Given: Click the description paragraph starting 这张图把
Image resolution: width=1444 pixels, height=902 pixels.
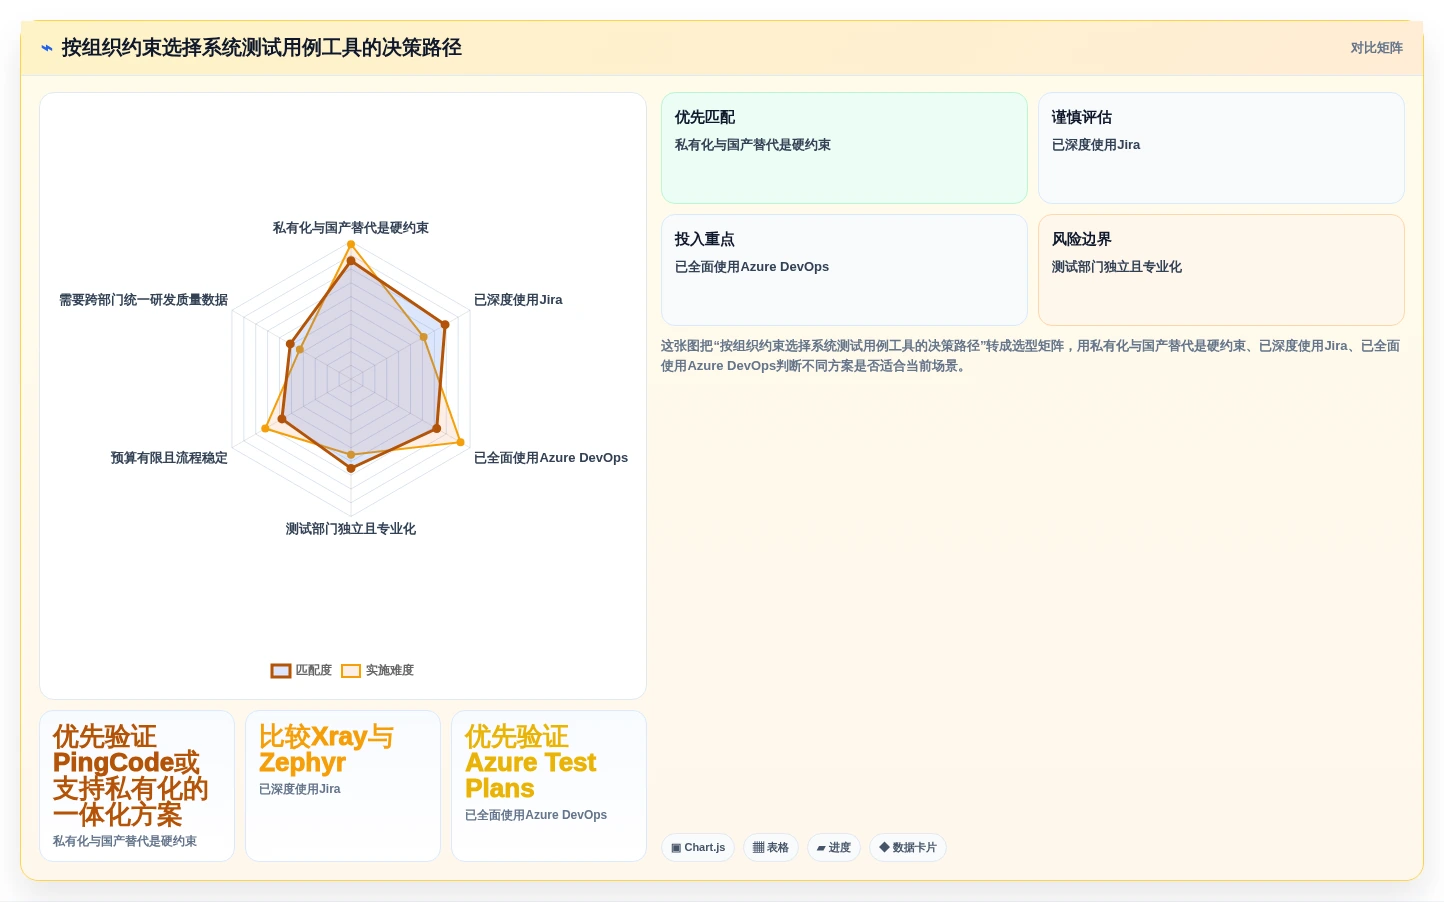Looking at the screenshot, I should [1032, 356].
